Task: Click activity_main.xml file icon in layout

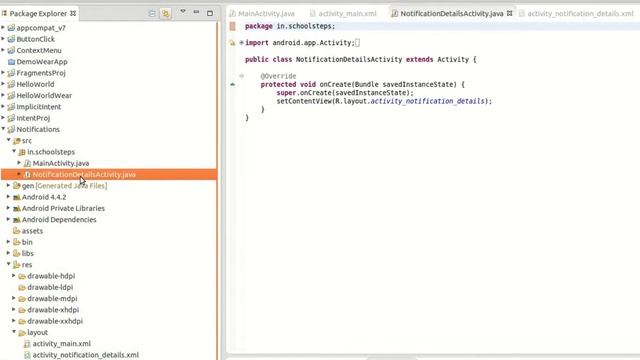Action: (x=27, y=344)
